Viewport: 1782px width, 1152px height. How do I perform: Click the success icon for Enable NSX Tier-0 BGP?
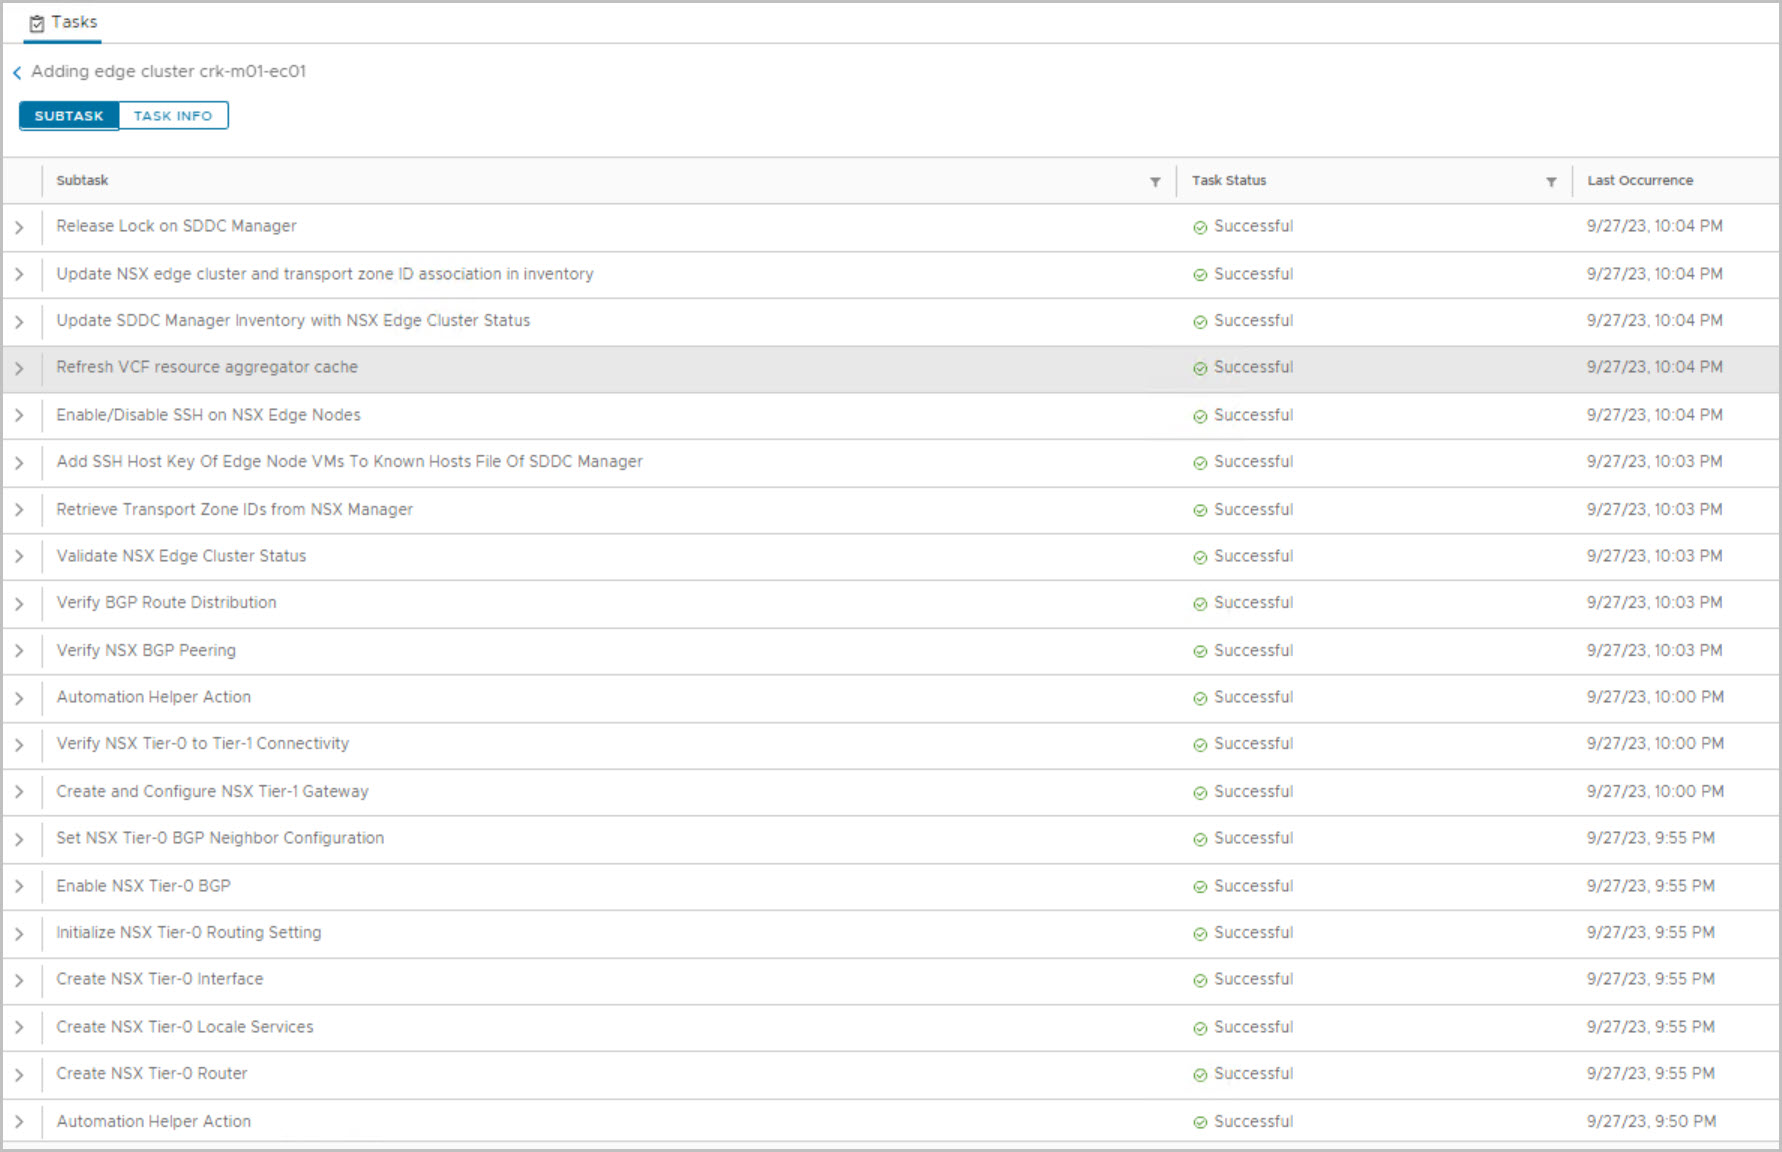pos(1200,887)
